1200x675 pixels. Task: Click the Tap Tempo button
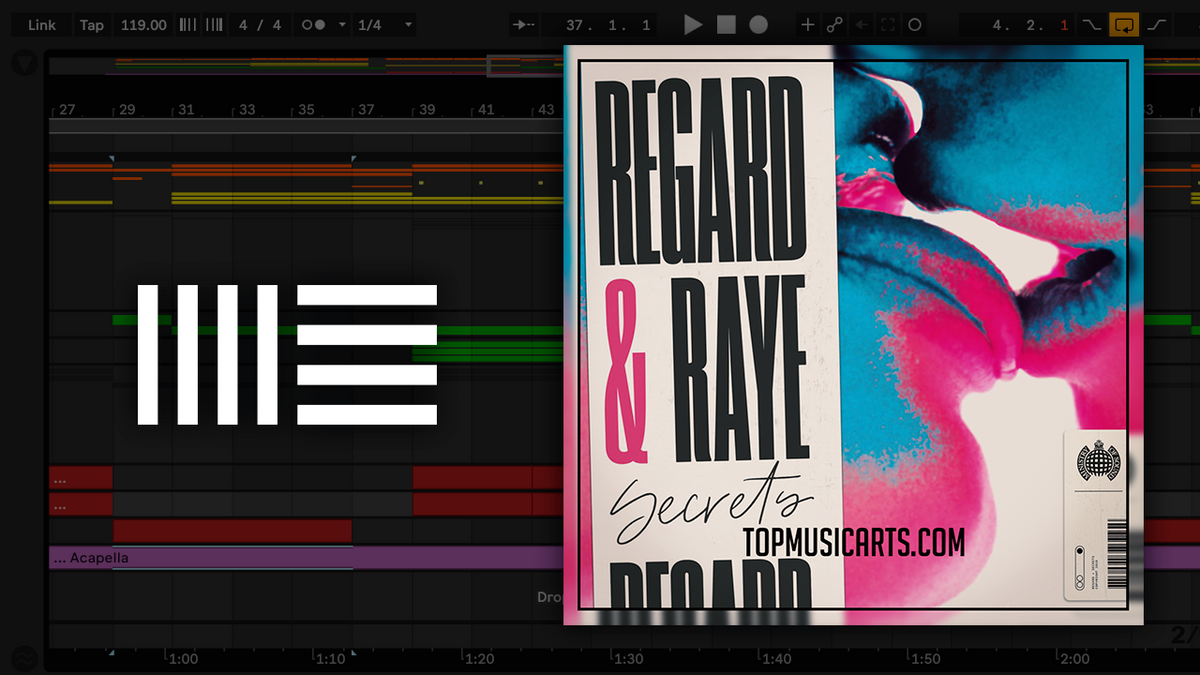[x=92, y=24]
